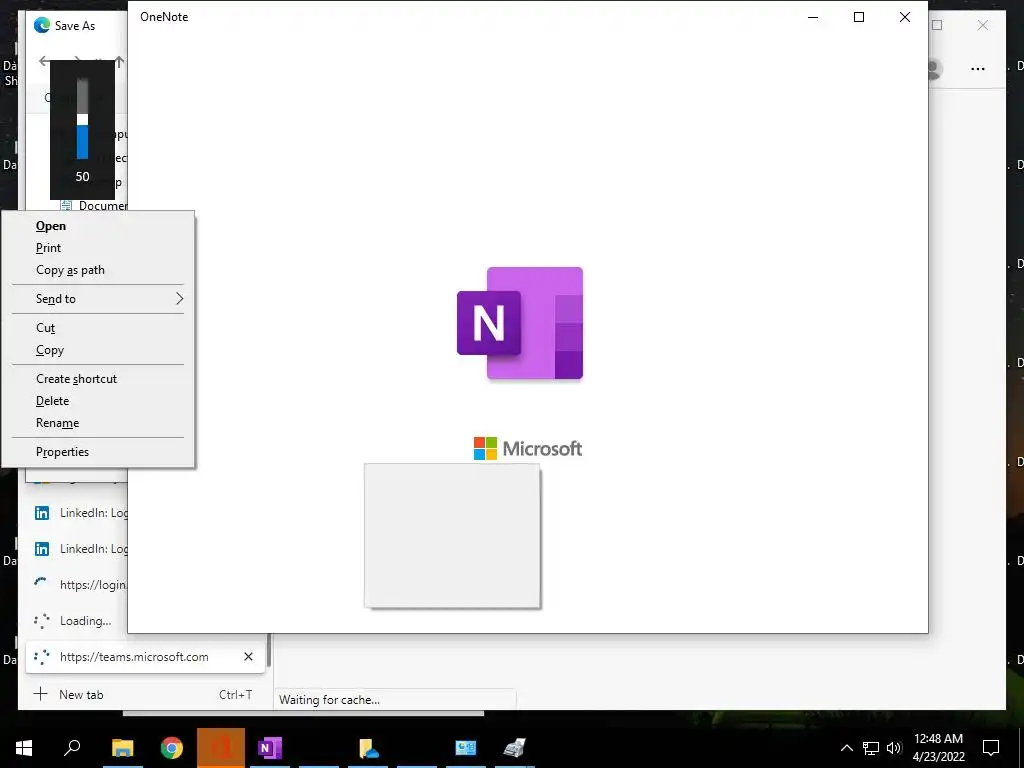1024x768 pixels.
Task: Click the taskbar search magnifier icon
Action: (72, 747)
